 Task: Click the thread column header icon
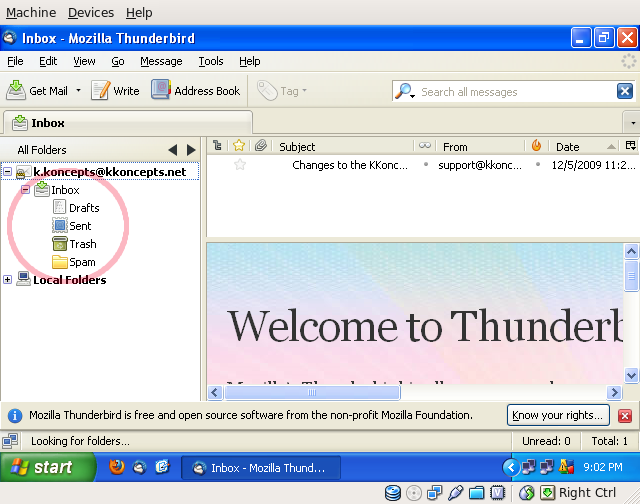pyautogui.click(x=217, y=146)
